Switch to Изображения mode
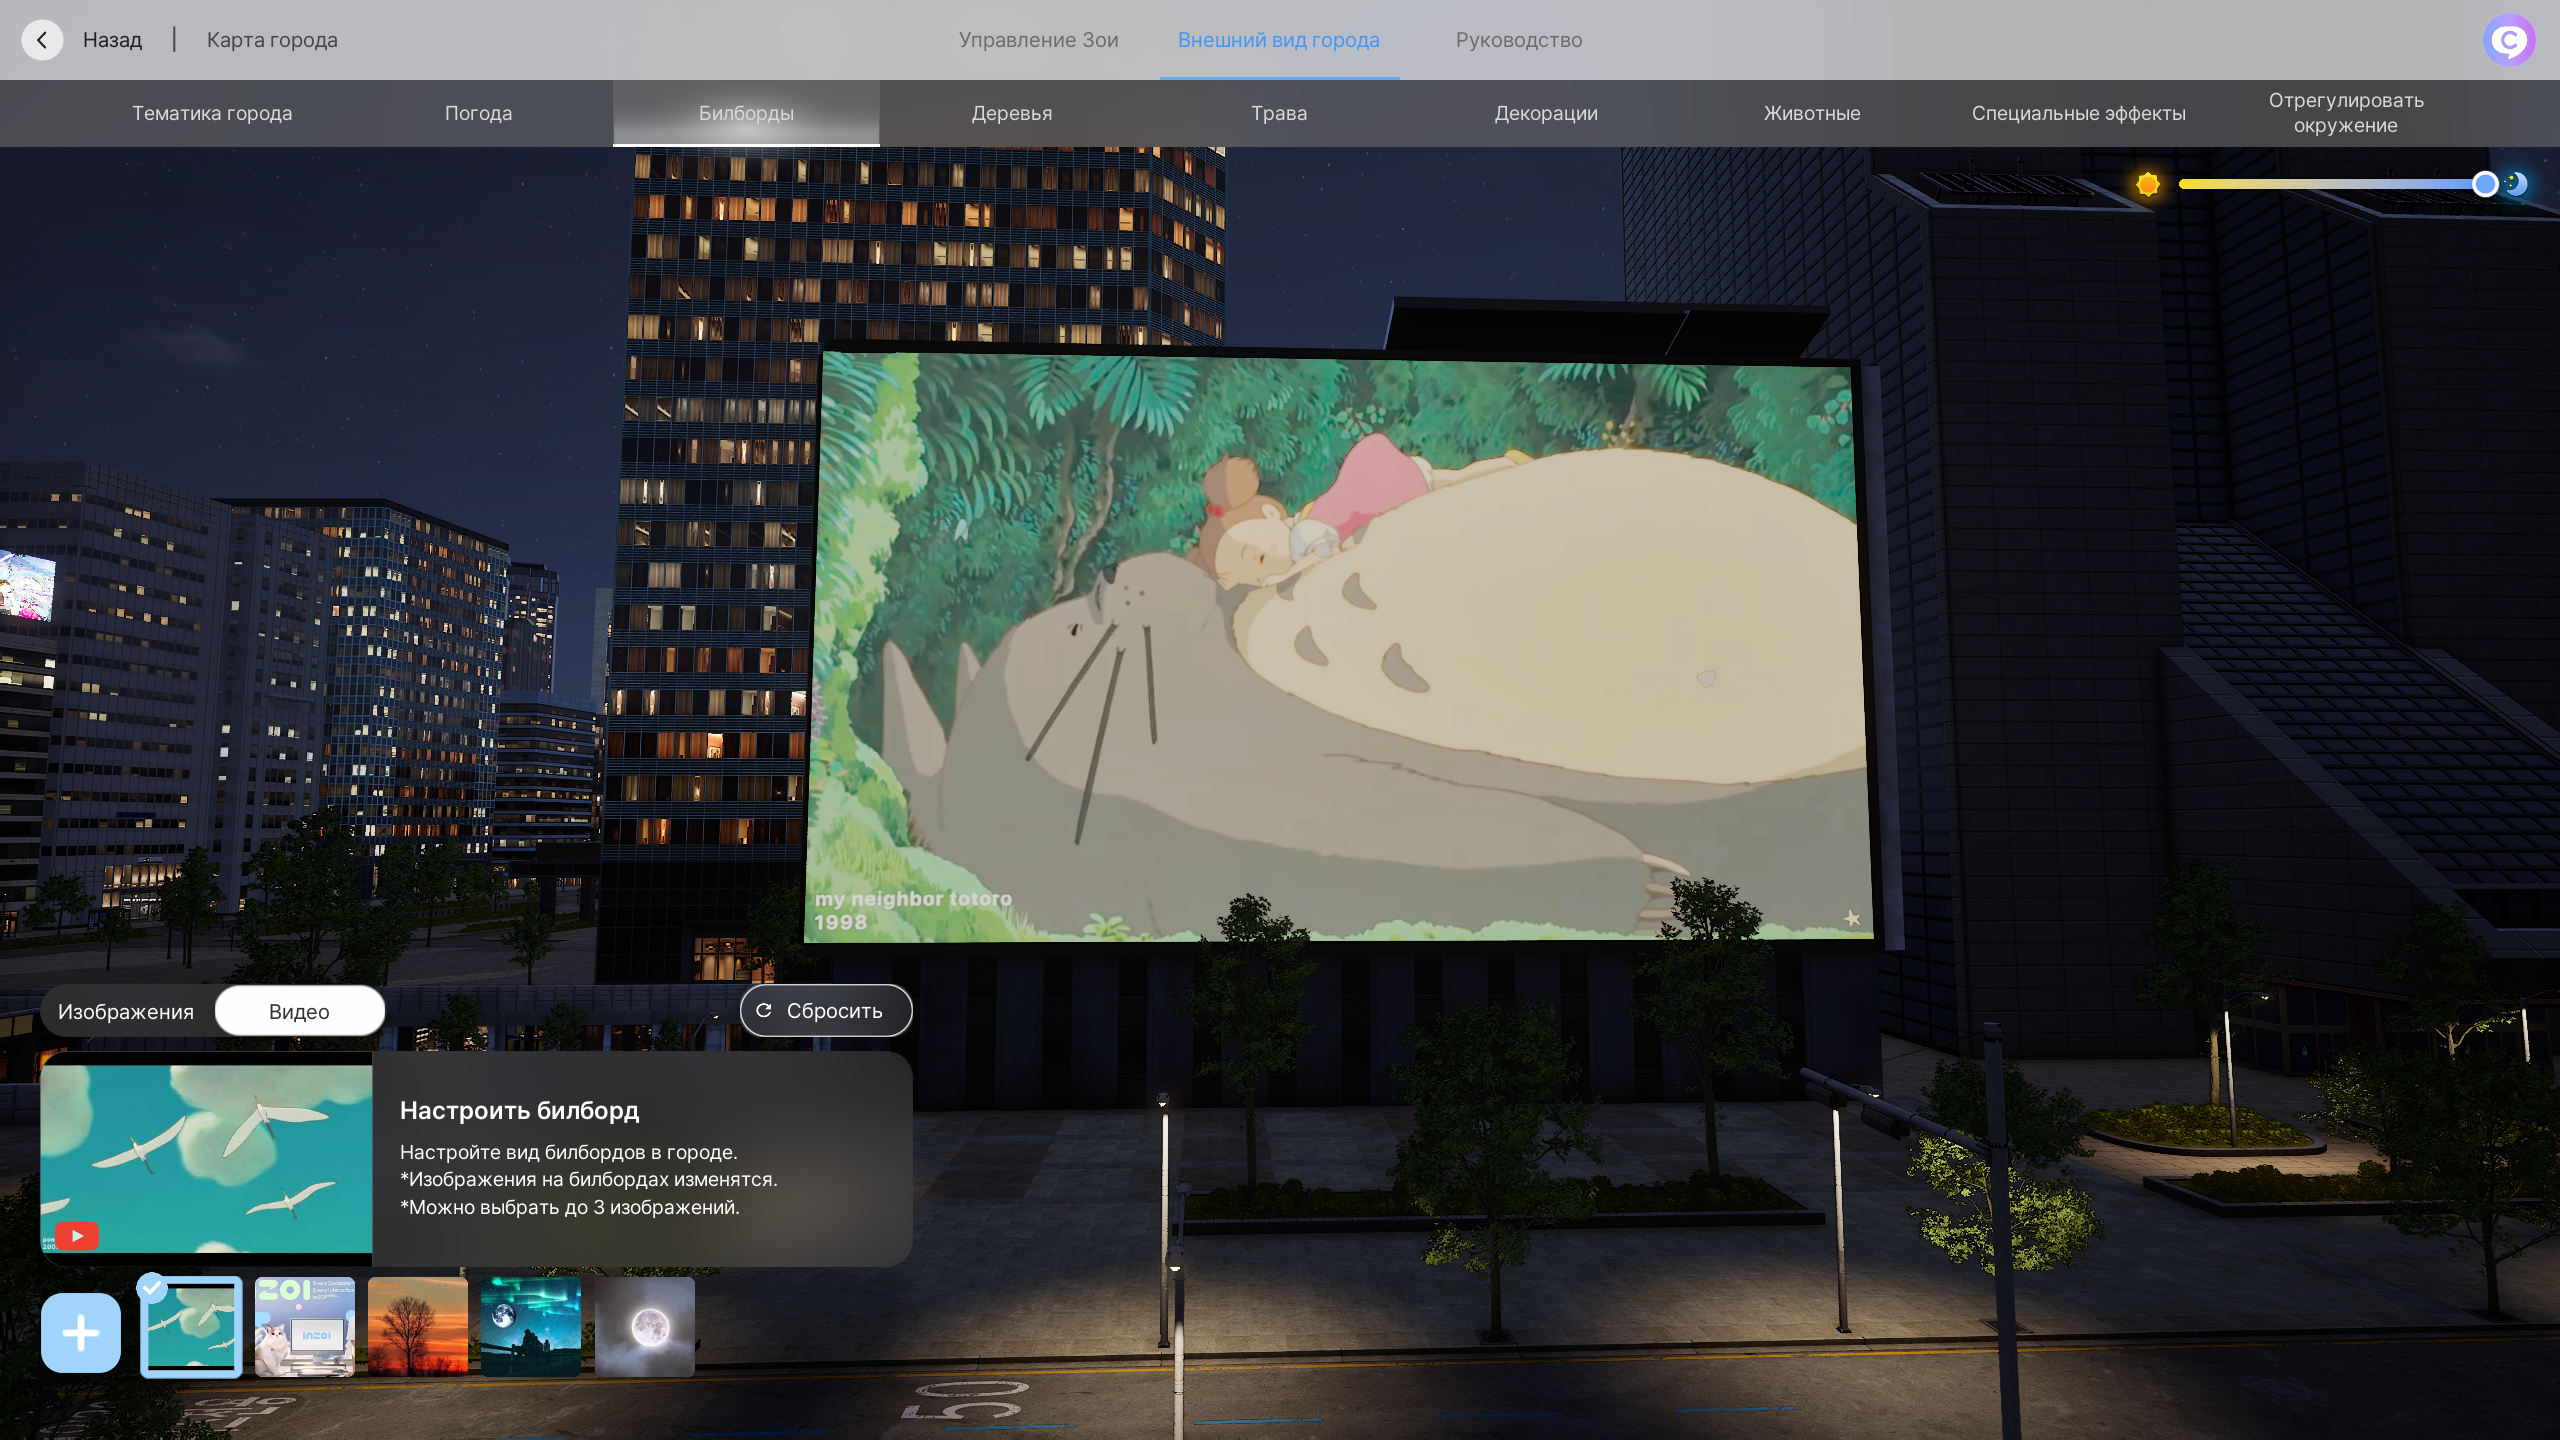Viewport: 2560px width, 1440px height. (126, 1011)
